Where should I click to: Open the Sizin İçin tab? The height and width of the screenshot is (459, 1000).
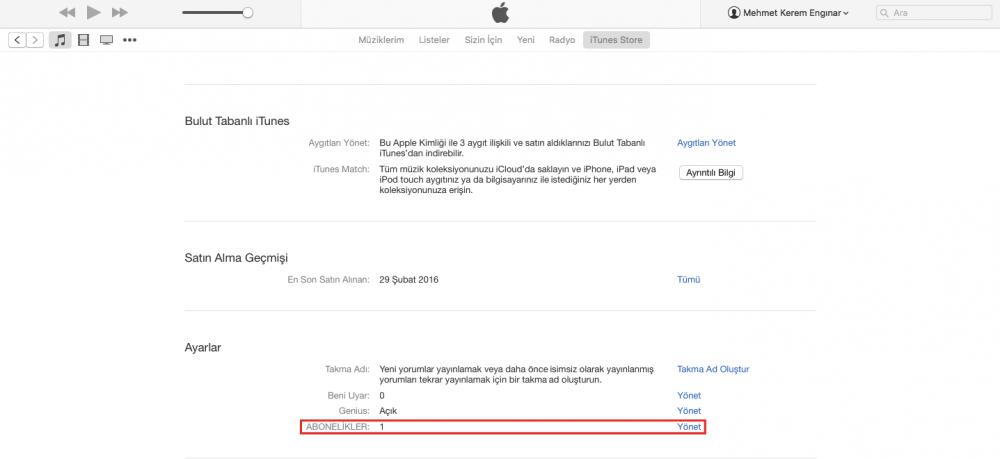pyautogui.click(x=483, y=40)
